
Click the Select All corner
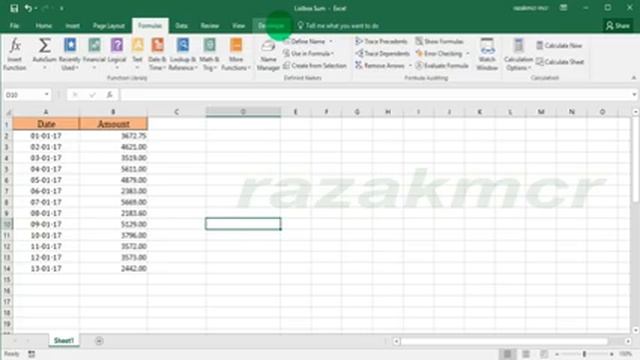pyautogui.click(x=8, y=112)
